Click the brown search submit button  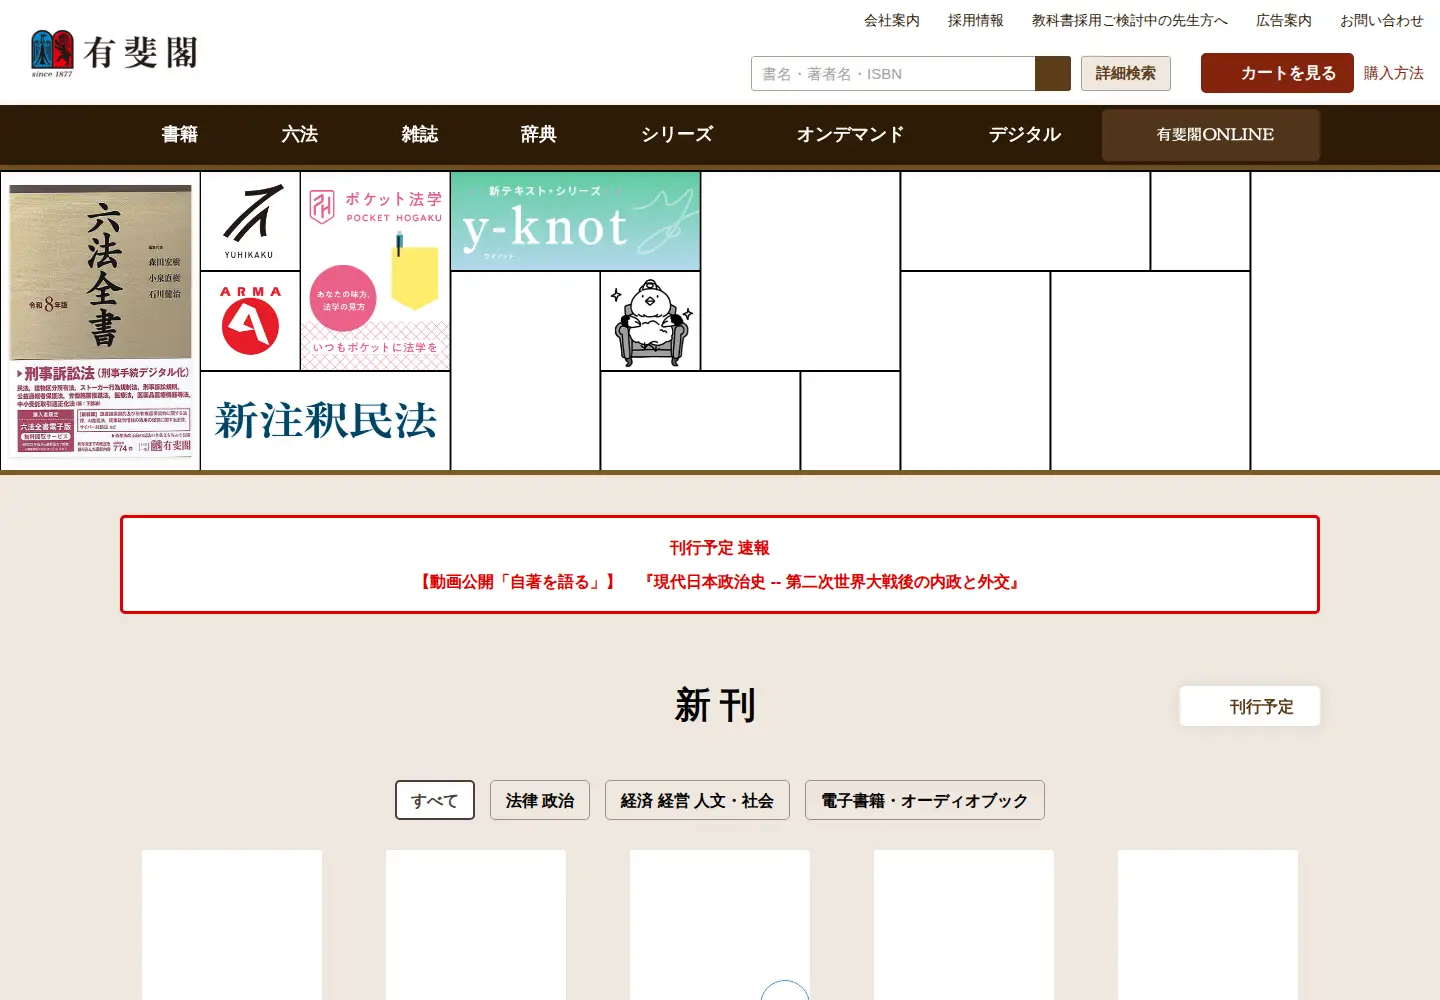pos(1053,74)
